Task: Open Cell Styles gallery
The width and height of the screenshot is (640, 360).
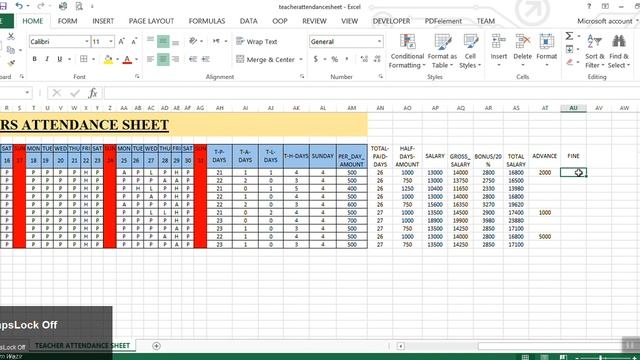Action: coord(470,51)
